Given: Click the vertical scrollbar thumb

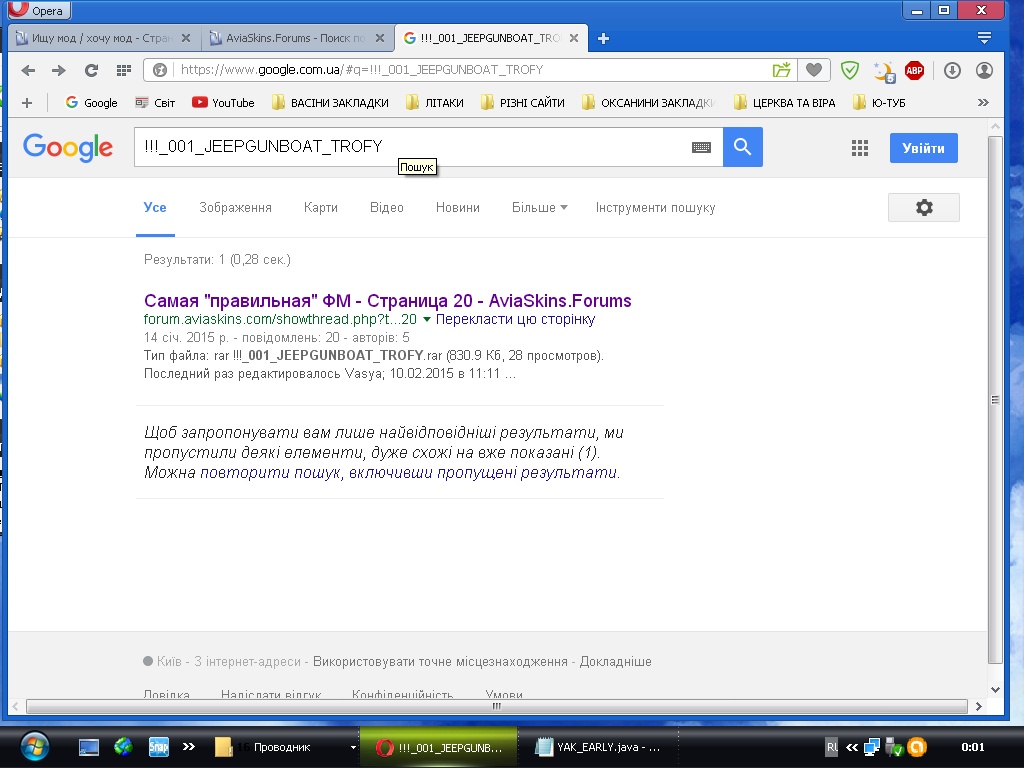Looking at the screenshot, I should click(995, 400).
